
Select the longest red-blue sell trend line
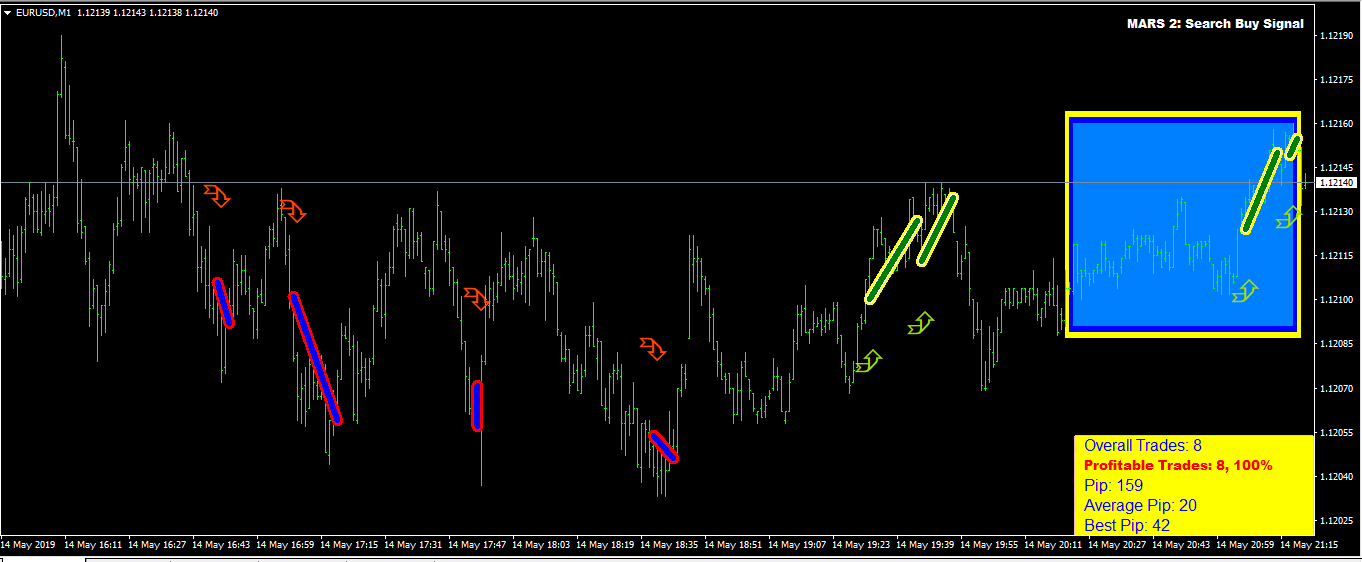(316, 358)
